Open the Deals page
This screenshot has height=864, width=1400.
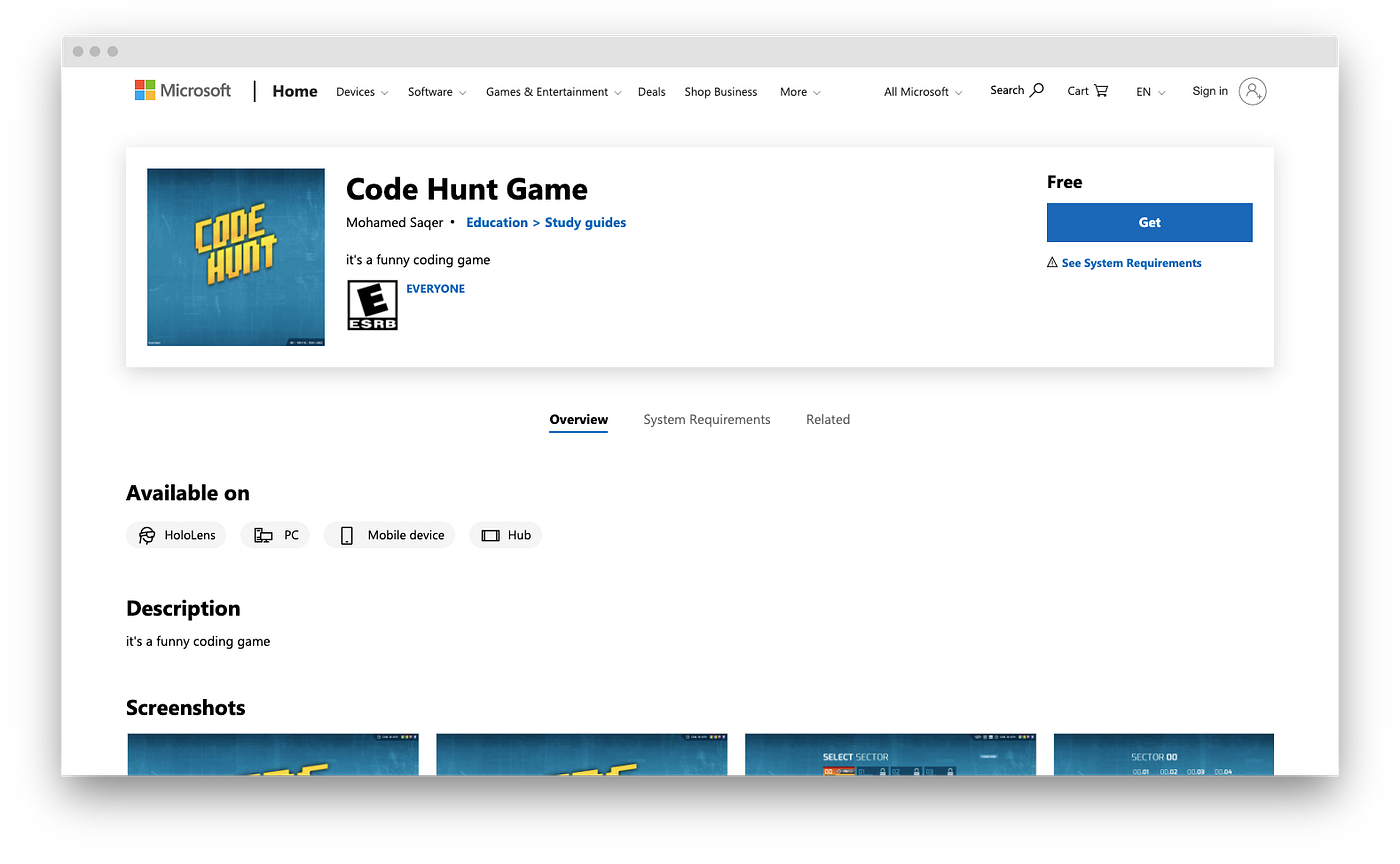[x=652, y=92]
